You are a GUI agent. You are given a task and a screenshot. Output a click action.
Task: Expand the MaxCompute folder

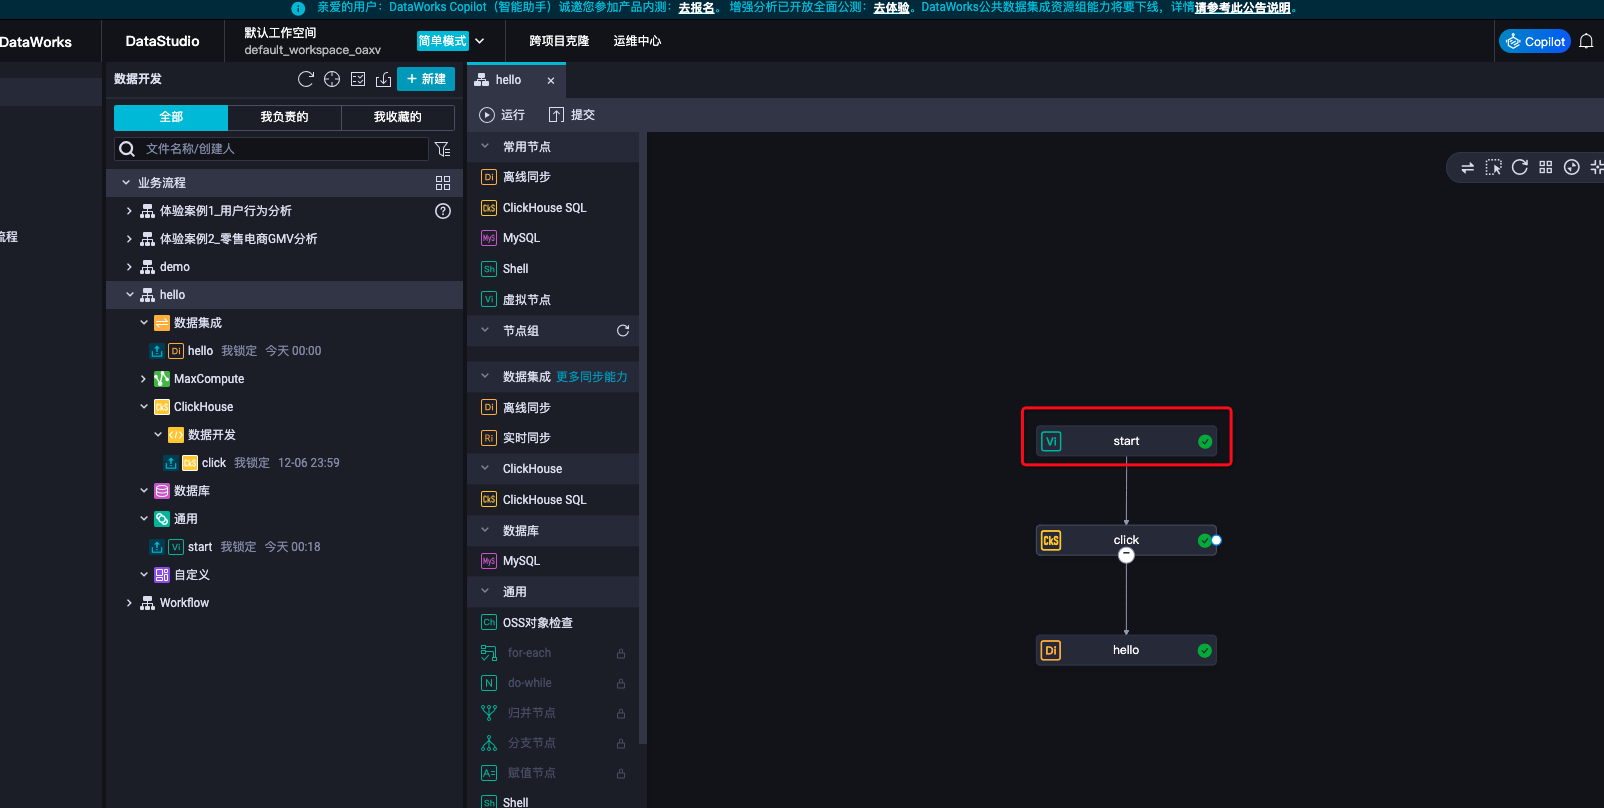143,379
